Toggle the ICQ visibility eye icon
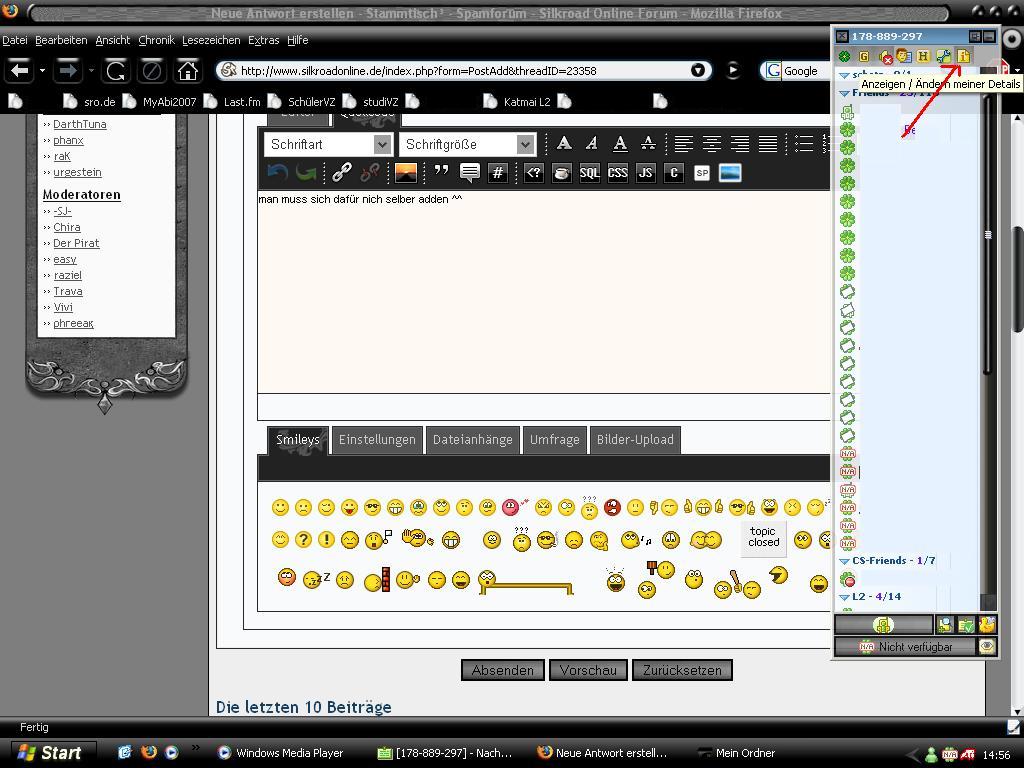 click(x=987, y=647)
